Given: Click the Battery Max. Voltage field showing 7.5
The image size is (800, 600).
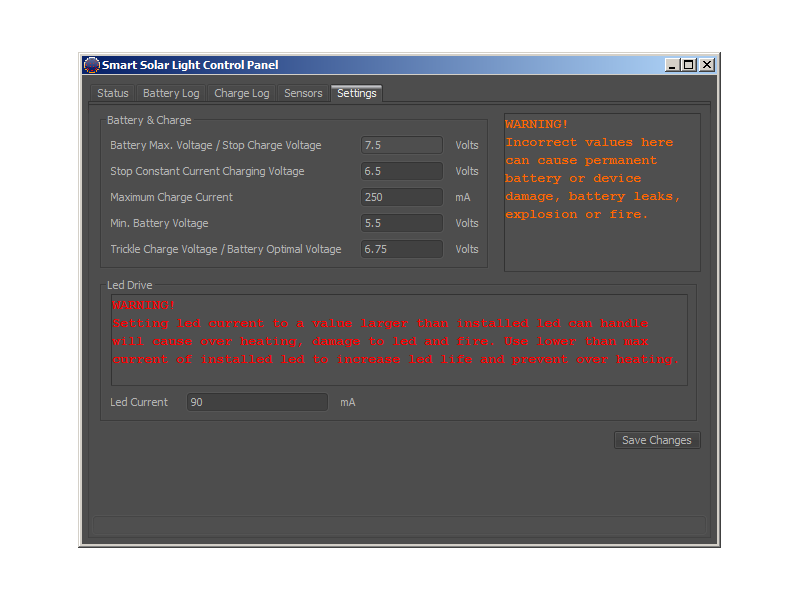Looking at the screenshot, I should tap(402, 145).
